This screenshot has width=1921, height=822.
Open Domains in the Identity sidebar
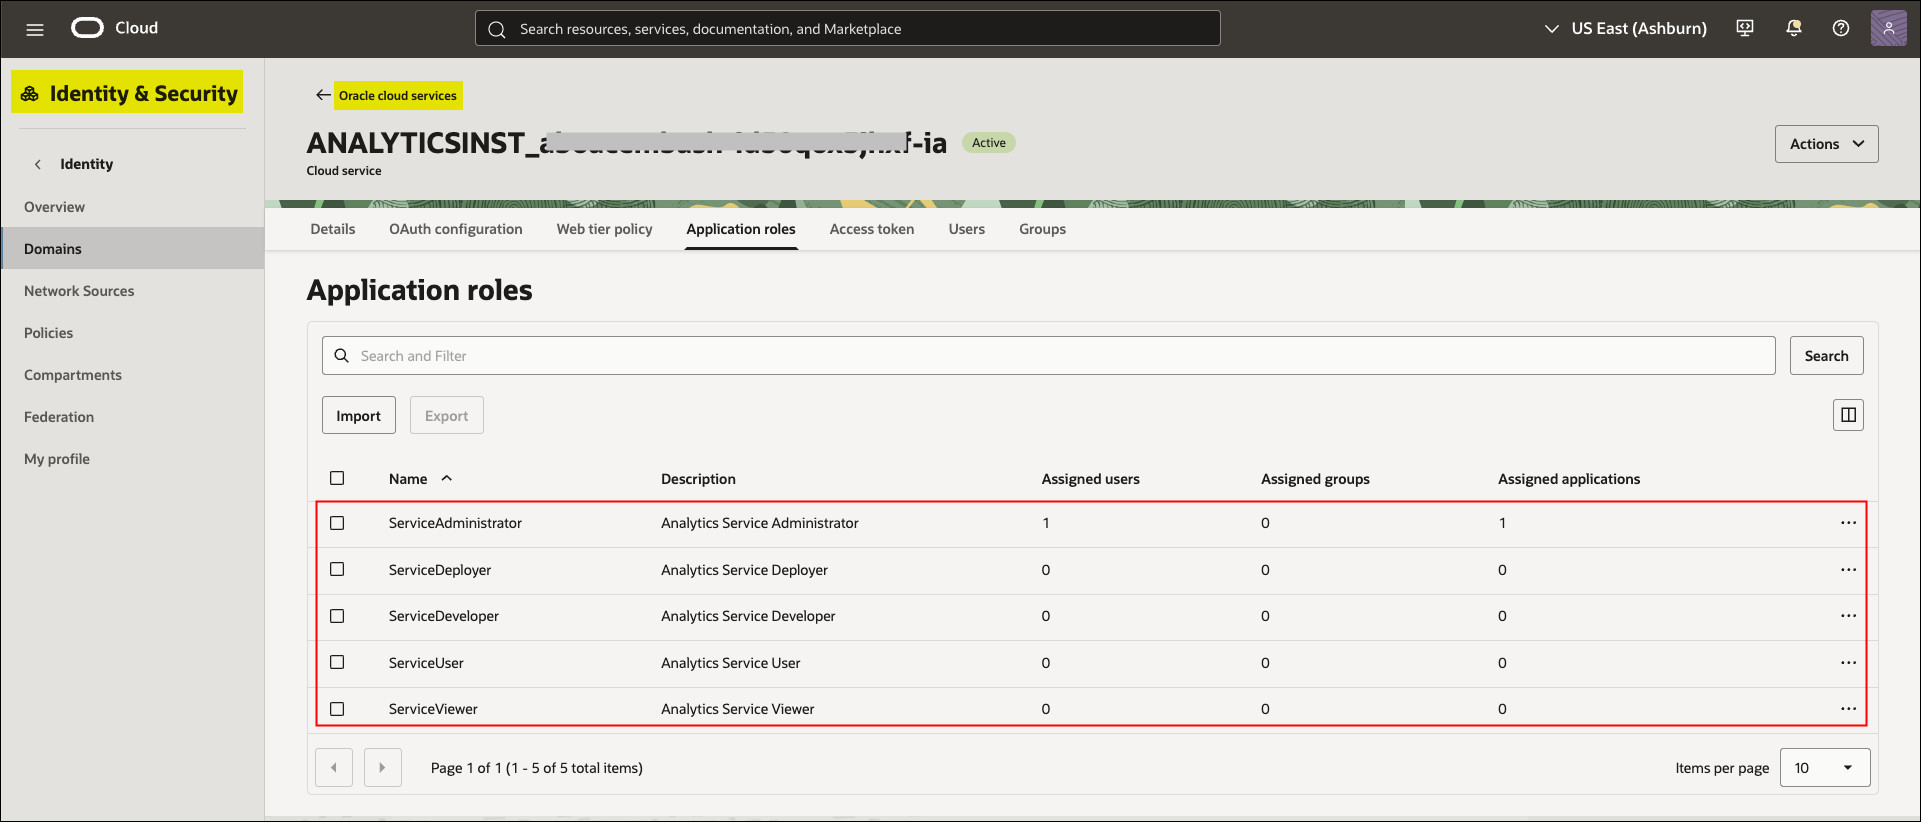pyautogui.click(x=132, y=249)
